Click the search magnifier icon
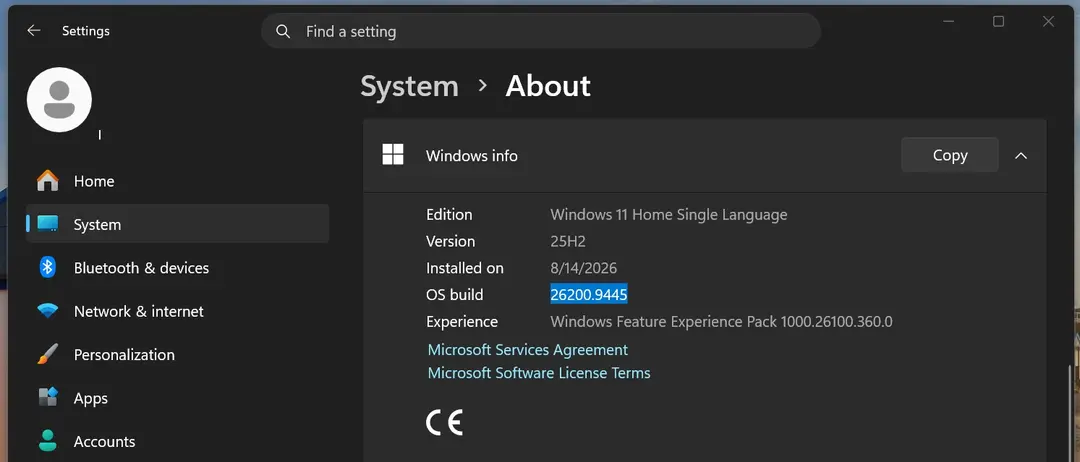 [x=282, y=31]
